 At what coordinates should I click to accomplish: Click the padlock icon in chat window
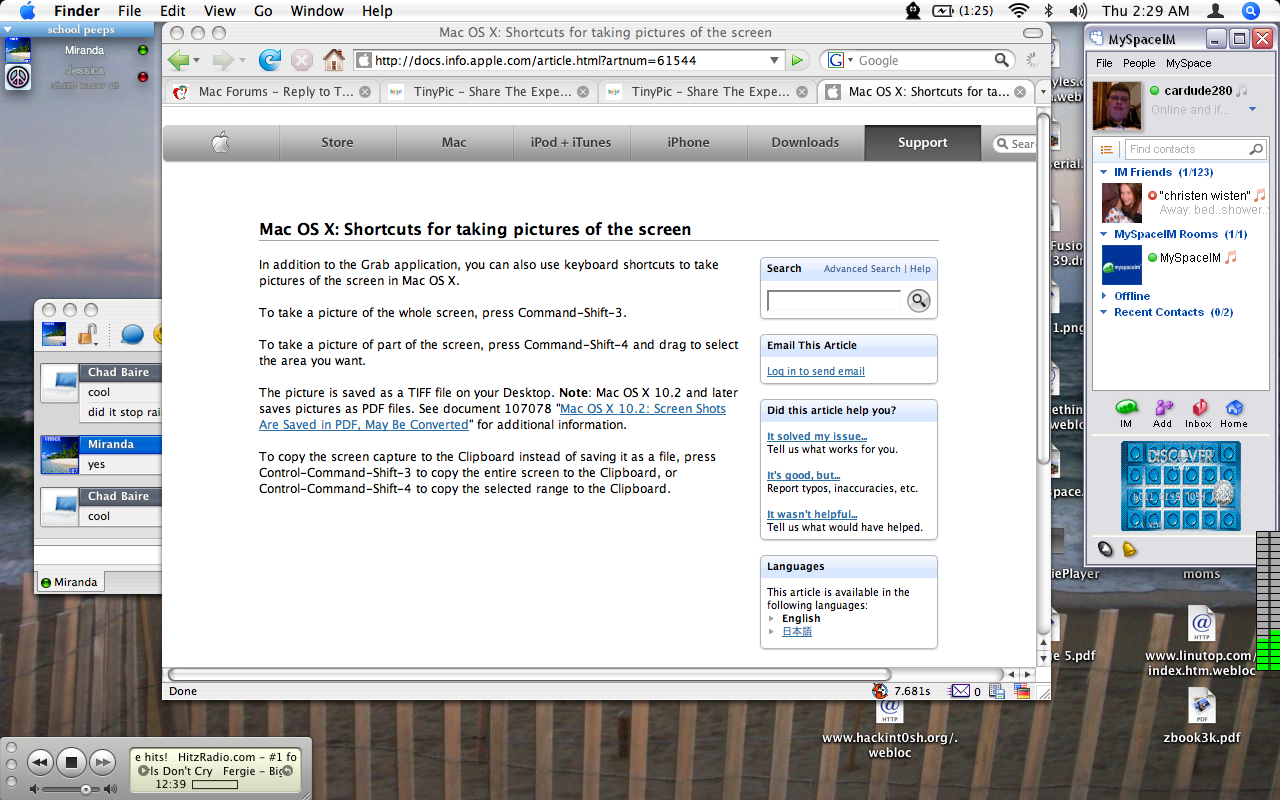tap(88, 334)
